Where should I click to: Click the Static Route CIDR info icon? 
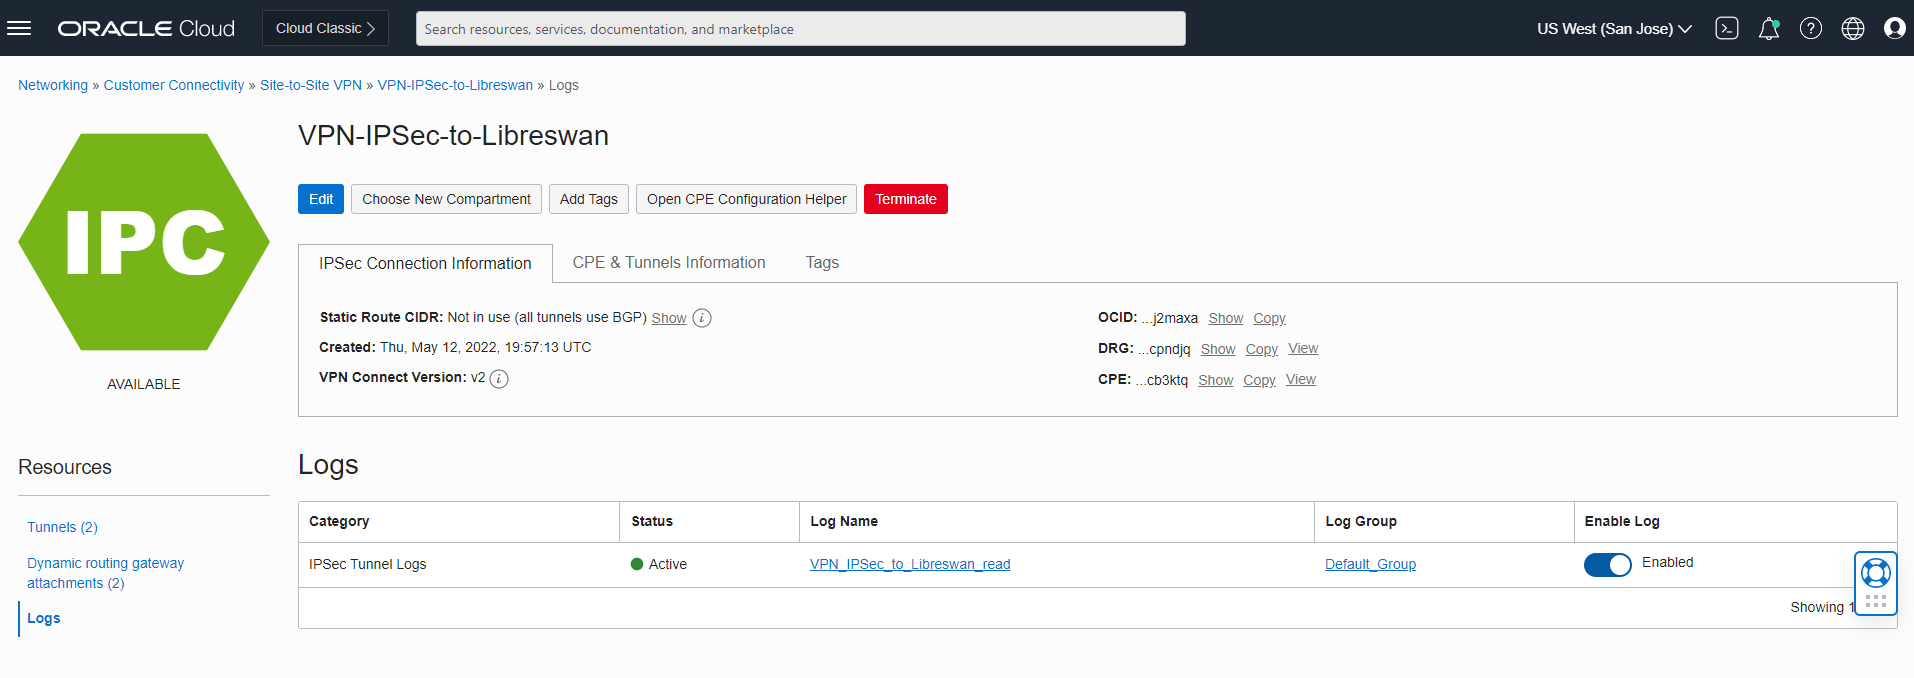702,318
